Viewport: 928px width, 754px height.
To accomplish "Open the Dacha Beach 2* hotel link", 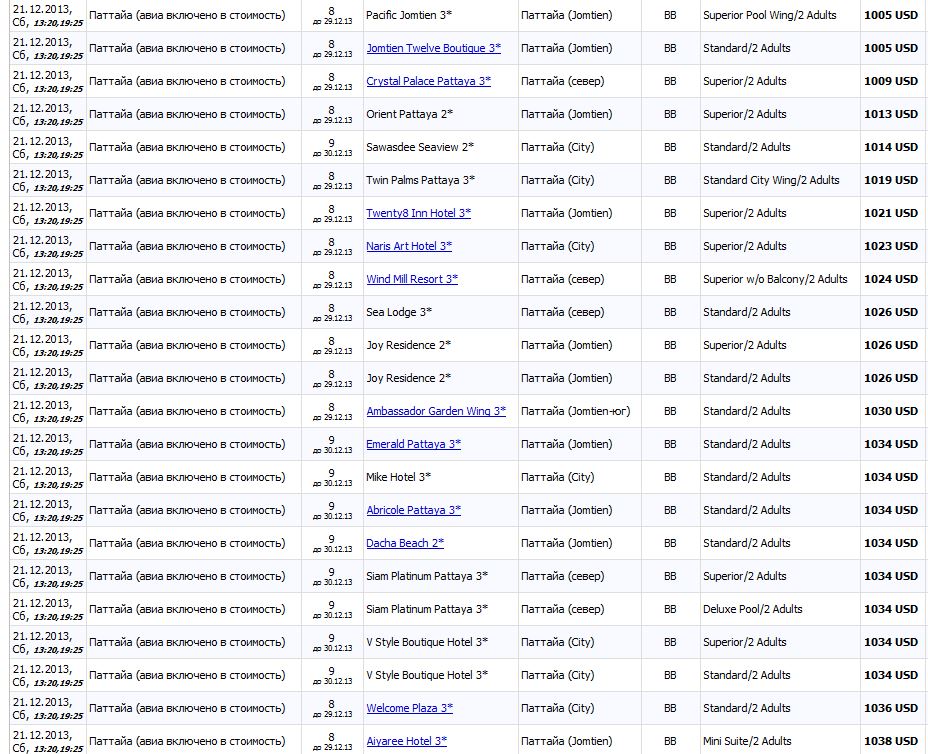I will pyautogui.click(x=405, y=543).
